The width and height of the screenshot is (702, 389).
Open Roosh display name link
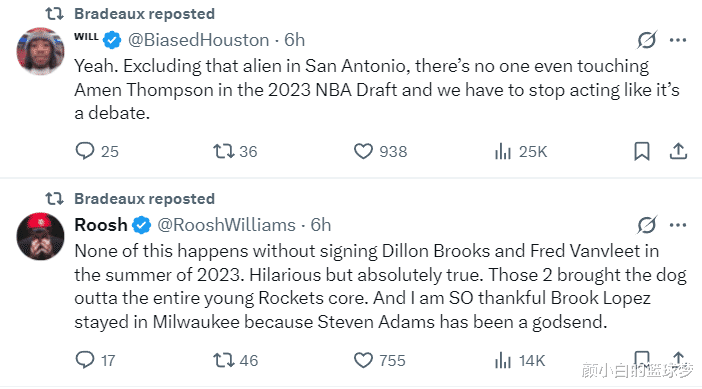pyautogui.click(x=101, y=225)
